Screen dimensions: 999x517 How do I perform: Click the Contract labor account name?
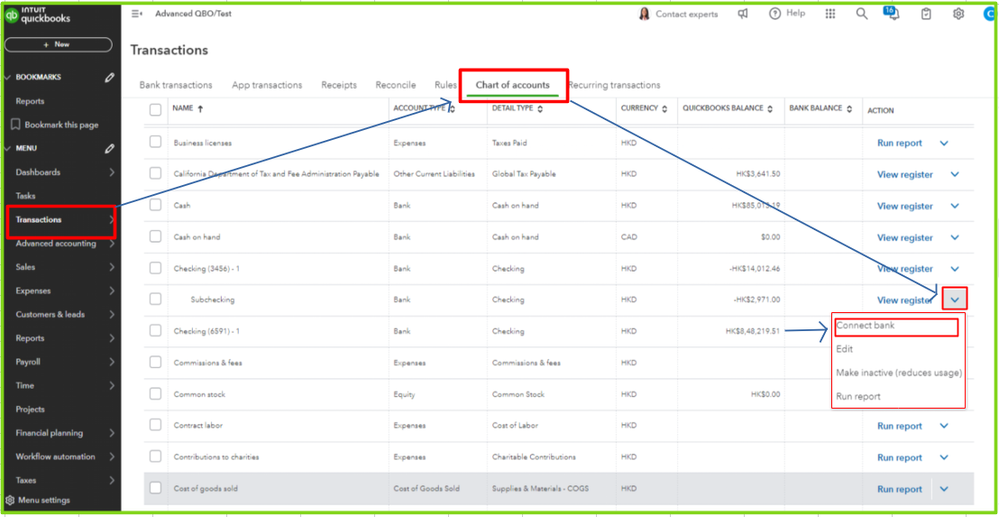198,425
